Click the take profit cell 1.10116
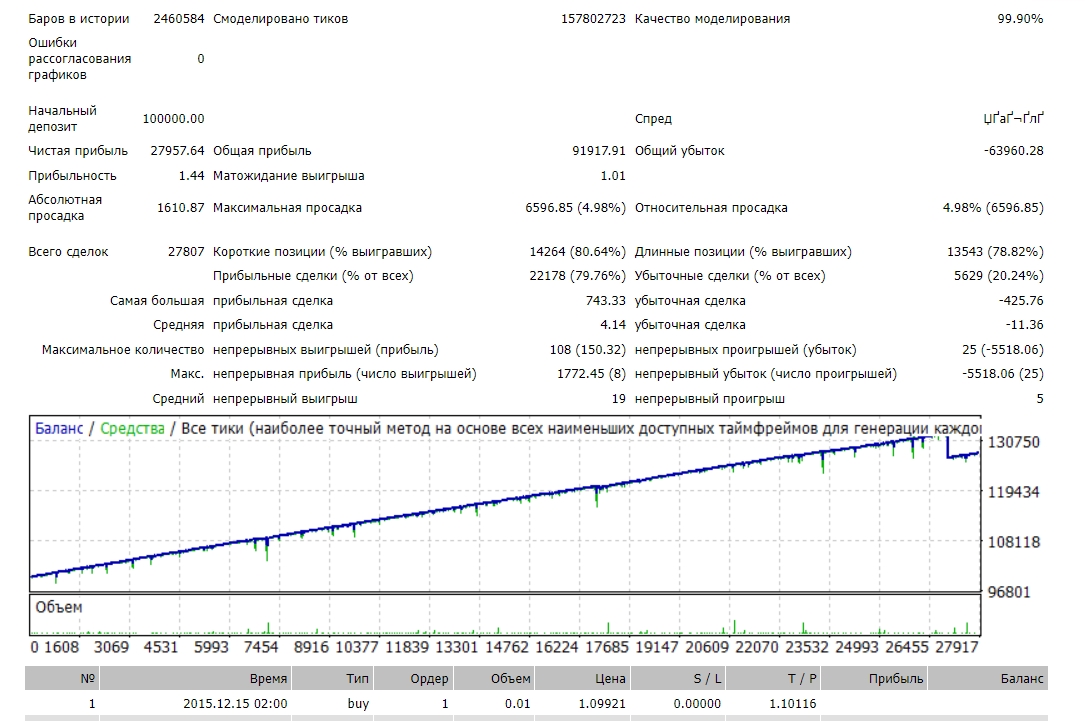This screenshot has height=721, width=1085. [793, 704]
